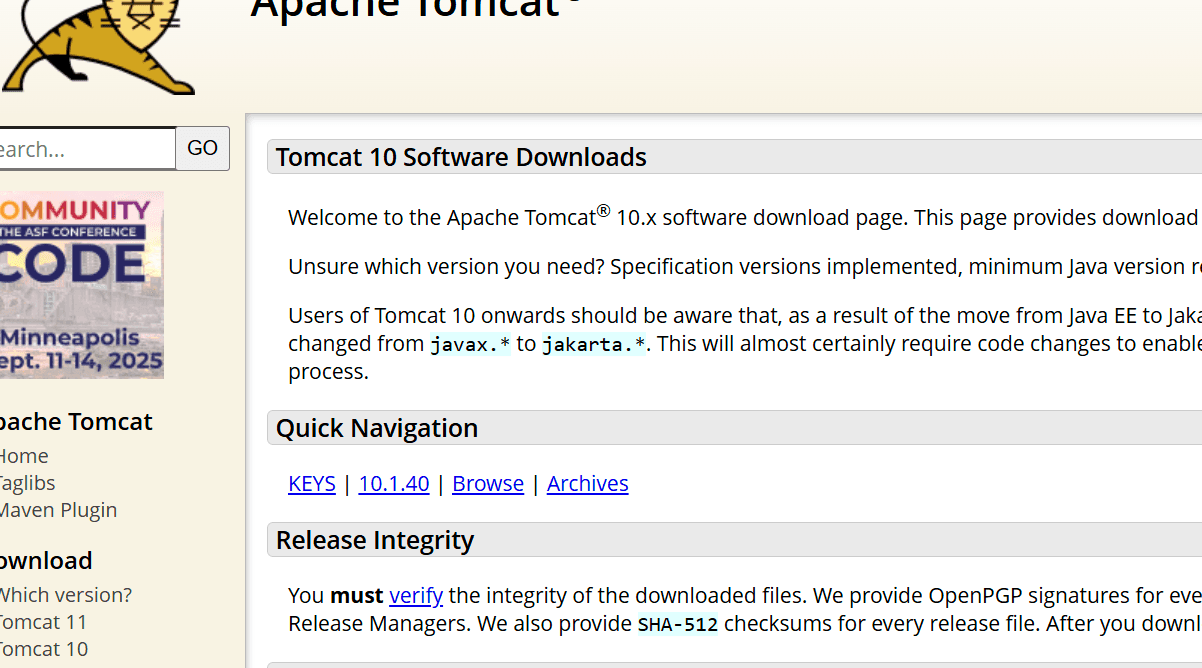Click the jakarta.* code text

[594, 345]
